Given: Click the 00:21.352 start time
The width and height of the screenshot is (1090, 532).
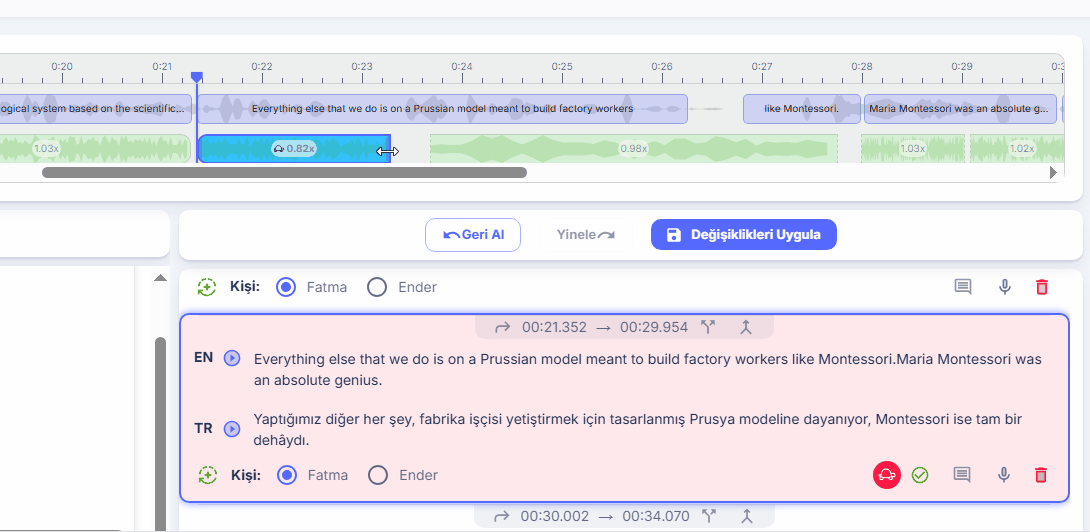Looking at the screenshot, I should 554,327.
